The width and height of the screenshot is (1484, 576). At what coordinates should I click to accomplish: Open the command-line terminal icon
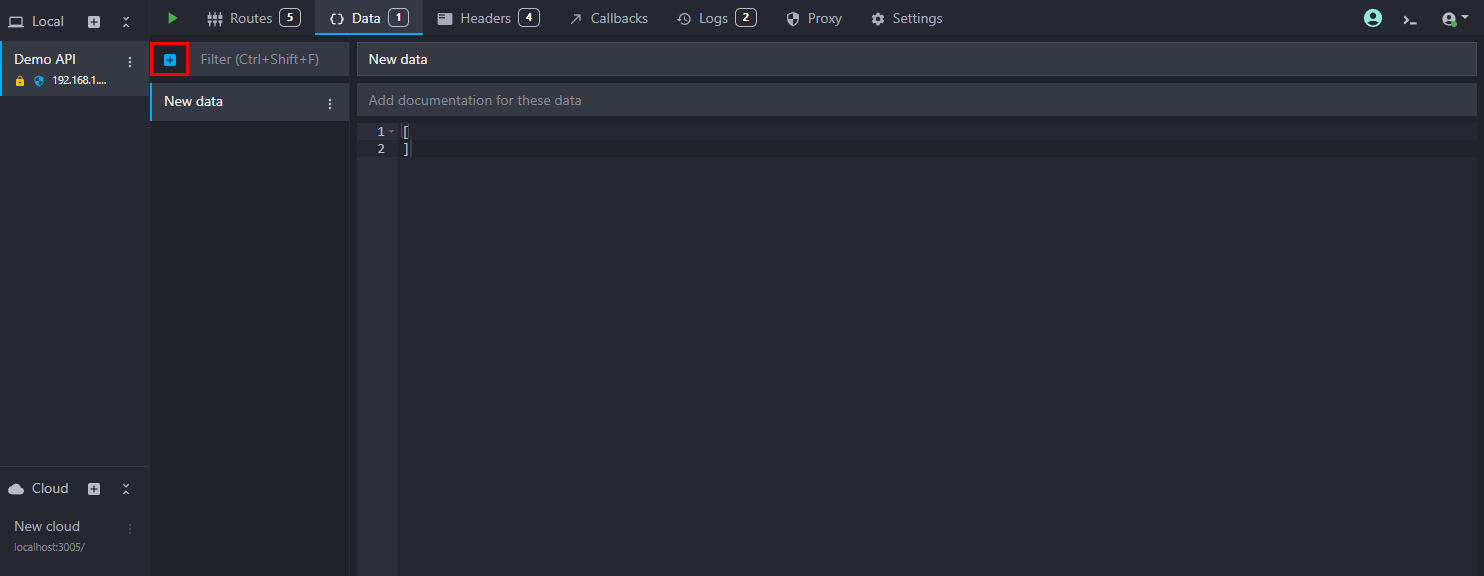(1410, 19)
